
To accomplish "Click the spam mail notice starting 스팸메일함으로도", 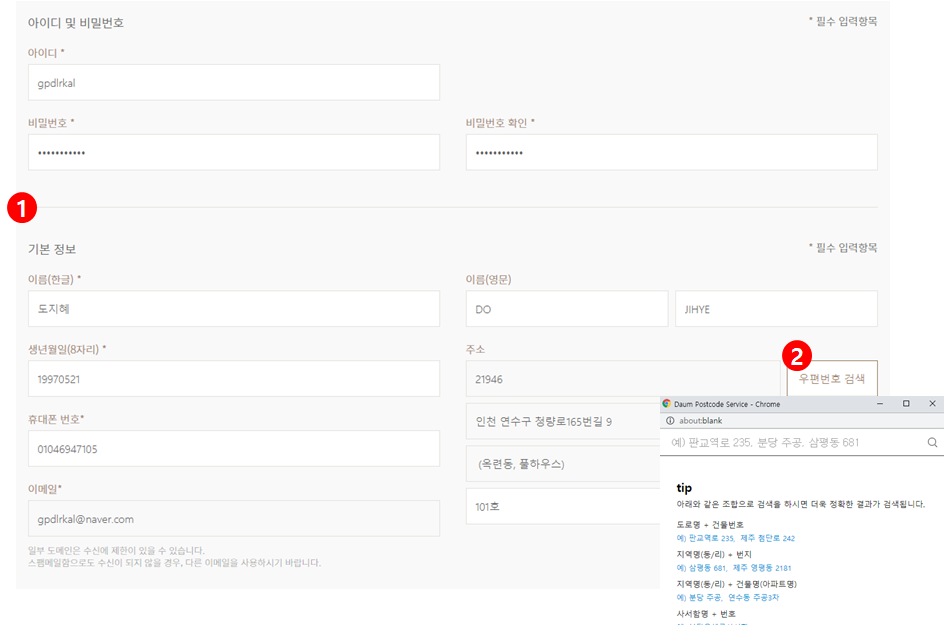I will [x=174, y=563].
